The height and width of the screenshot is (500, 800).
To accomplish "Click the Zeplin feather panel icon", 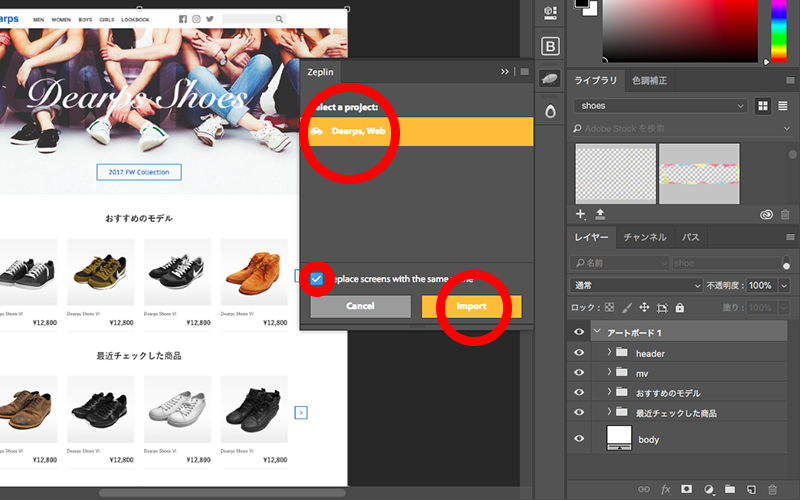I will (549, 78).
